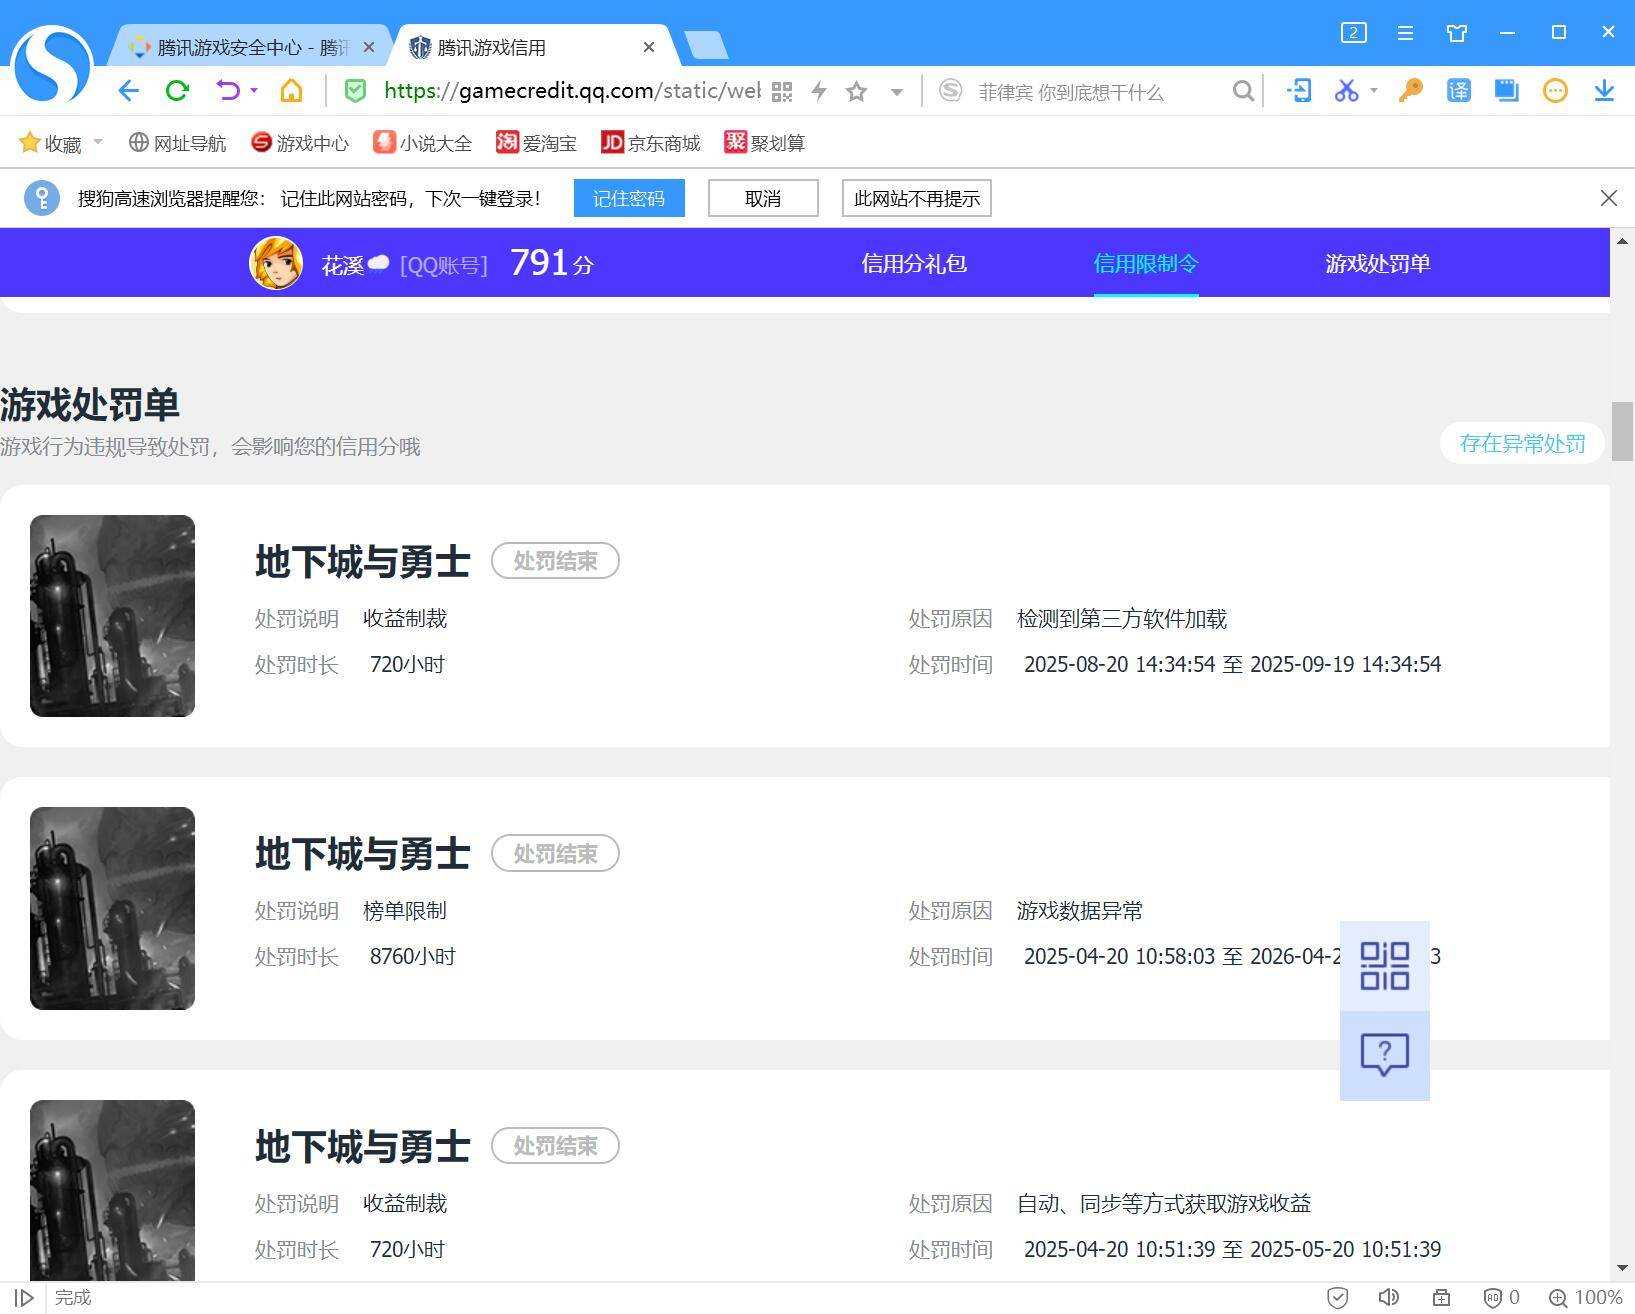
Task: Click the scissors screenshot tool icon
Action: point(1346,91)
